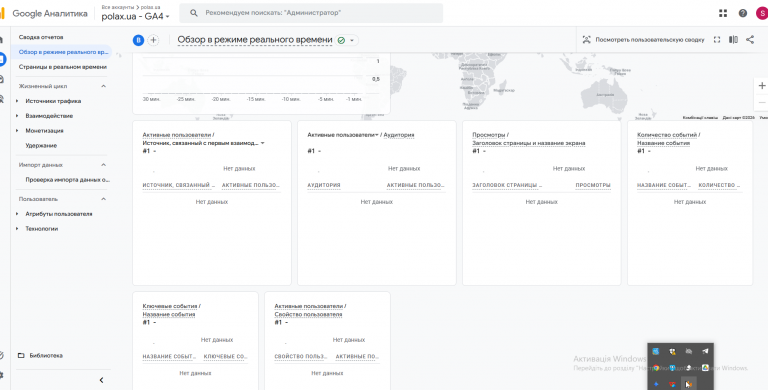Click ИСТОЧНИК, СВЯЗАННЫЙ column header
Image resolution: width=768 pixels, height=390 pixels.
coord(178,185)
